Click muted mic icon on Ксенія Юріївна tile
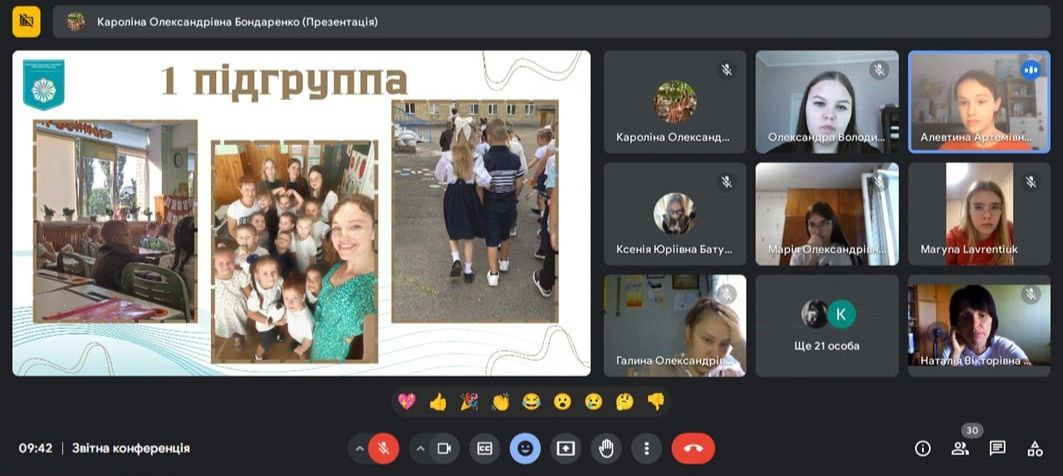The image size is (1063, 476). click(727, 182)
